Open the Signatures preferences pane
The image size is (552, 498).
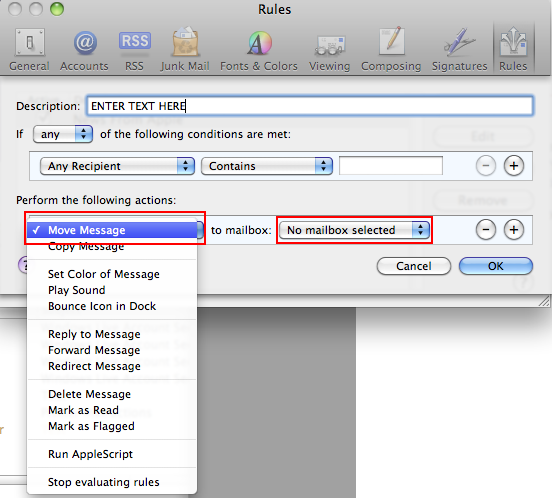[459, 50]
